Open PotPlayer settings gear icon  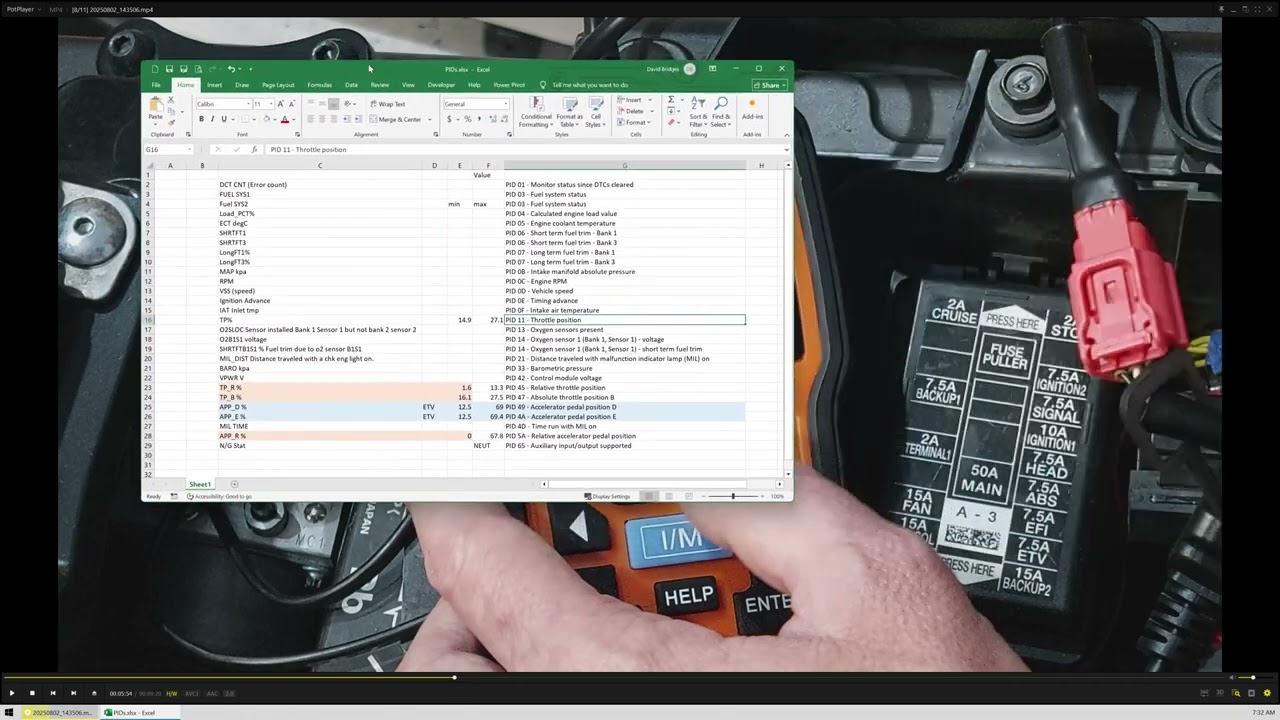(x=1266, y=693)
